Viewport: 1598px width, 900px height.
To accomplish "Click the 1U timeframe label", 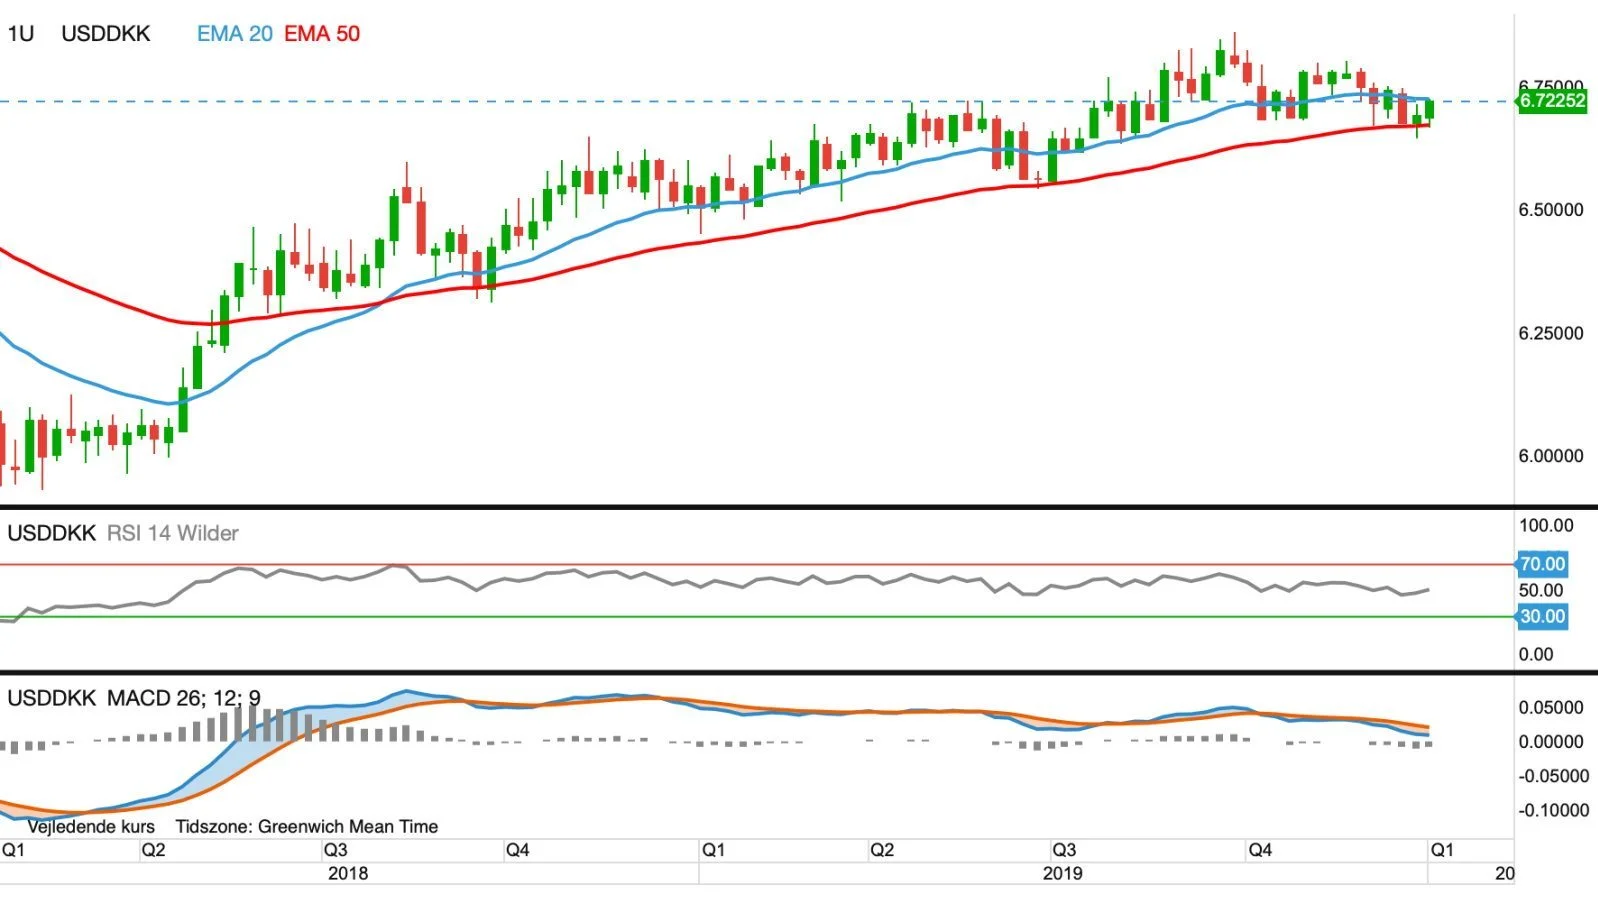I will [20, 34].
